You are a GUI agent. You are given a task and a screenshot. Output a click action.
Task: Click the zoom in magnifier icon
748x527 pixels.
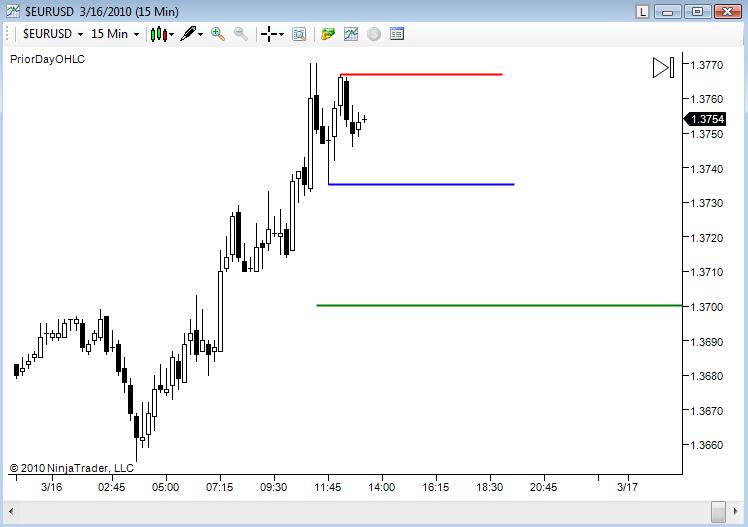pos(218,34)
